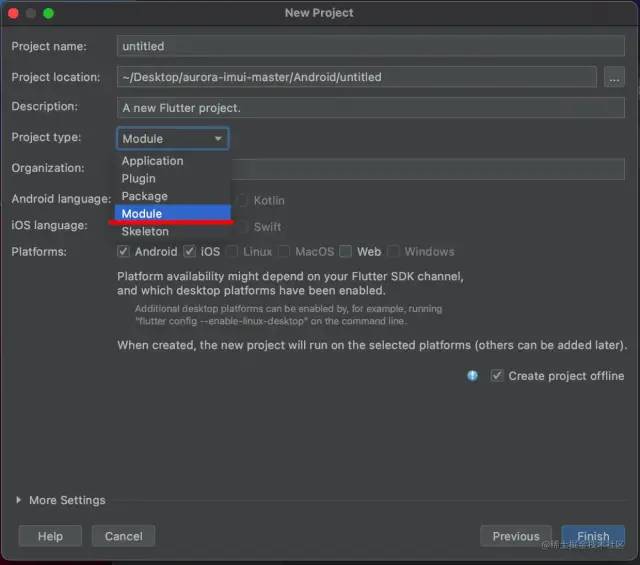Enable the Linux platform checkbox
Image resolution: width=640 pixels, height=565 pixels.
pos(232,251)
